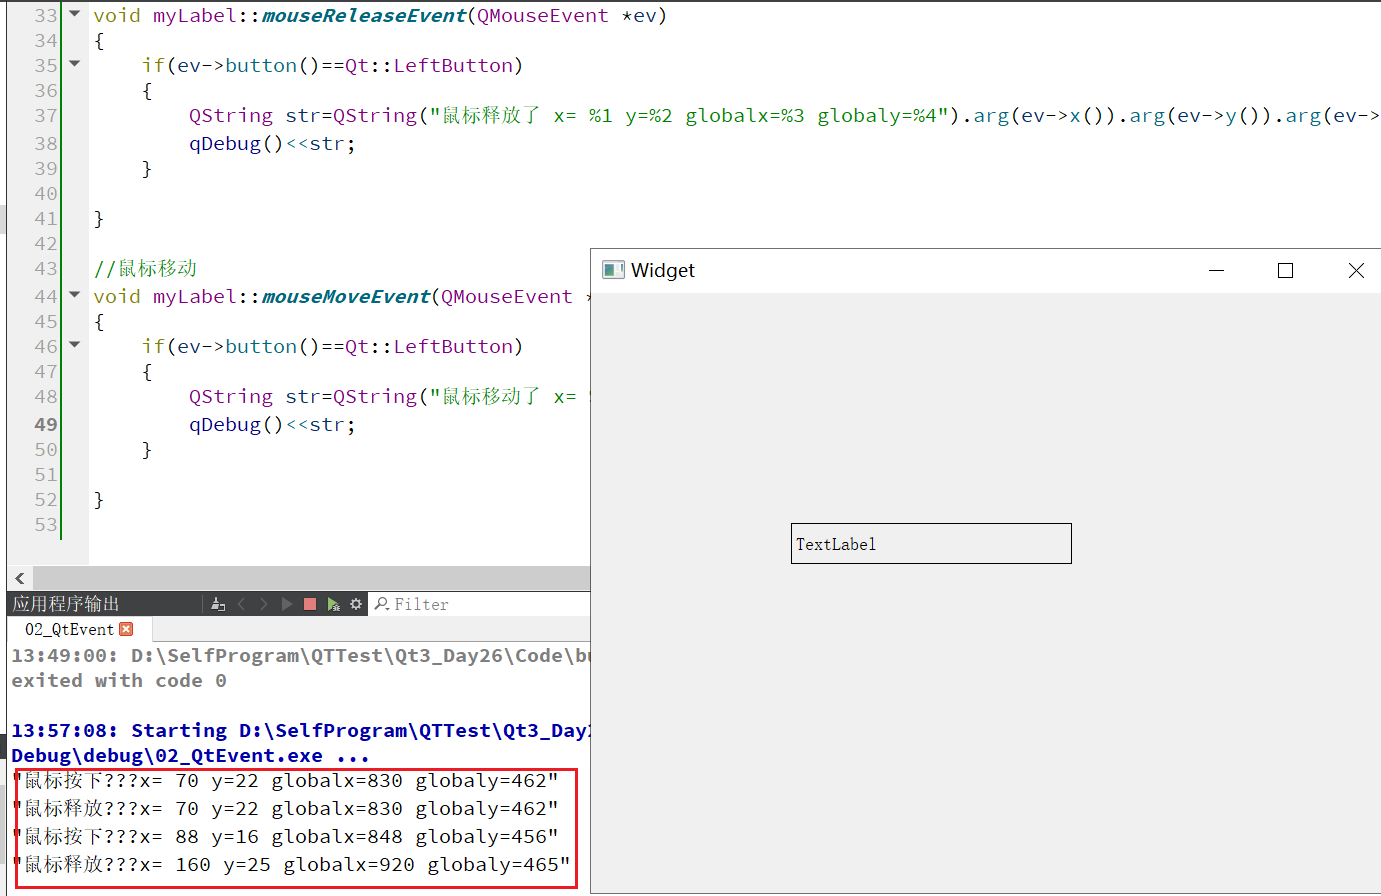Click the TextLabel in Widget window
Image resolution: width=1381 pixels, height=896 pixels.
(x=931, y=544)
